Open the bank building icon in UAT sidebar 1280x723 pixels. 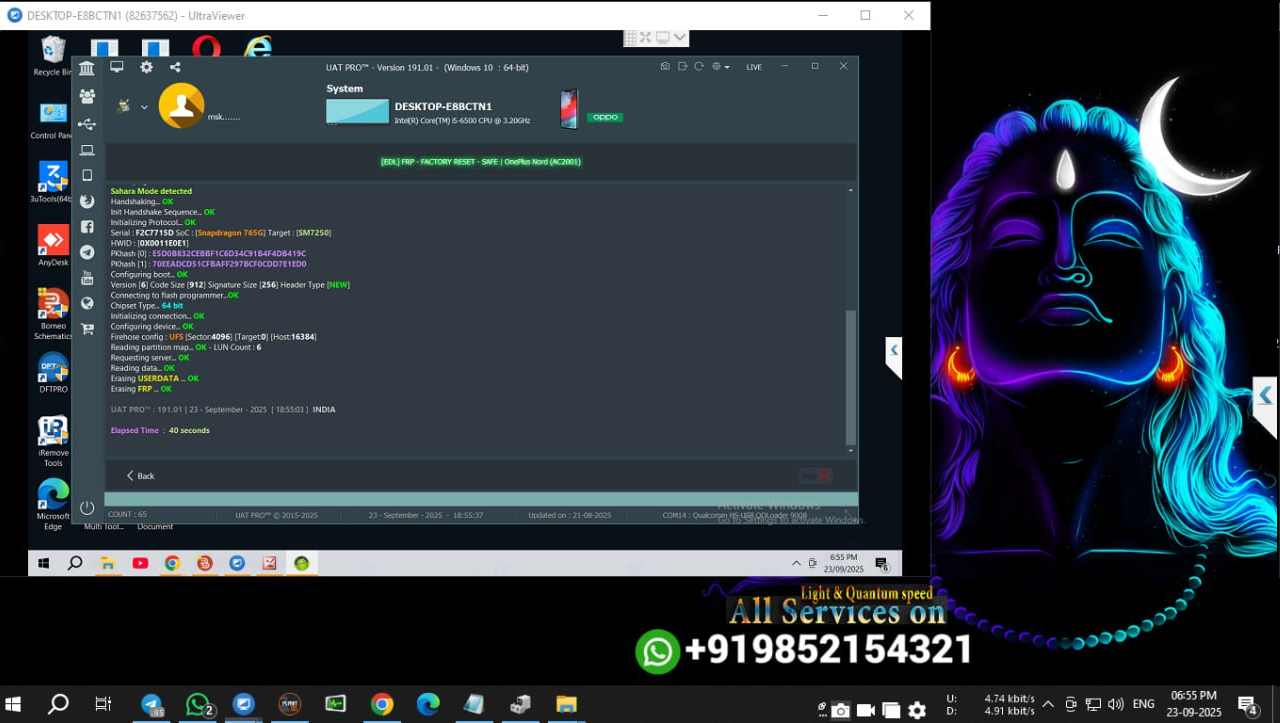[x=87, y=68]
